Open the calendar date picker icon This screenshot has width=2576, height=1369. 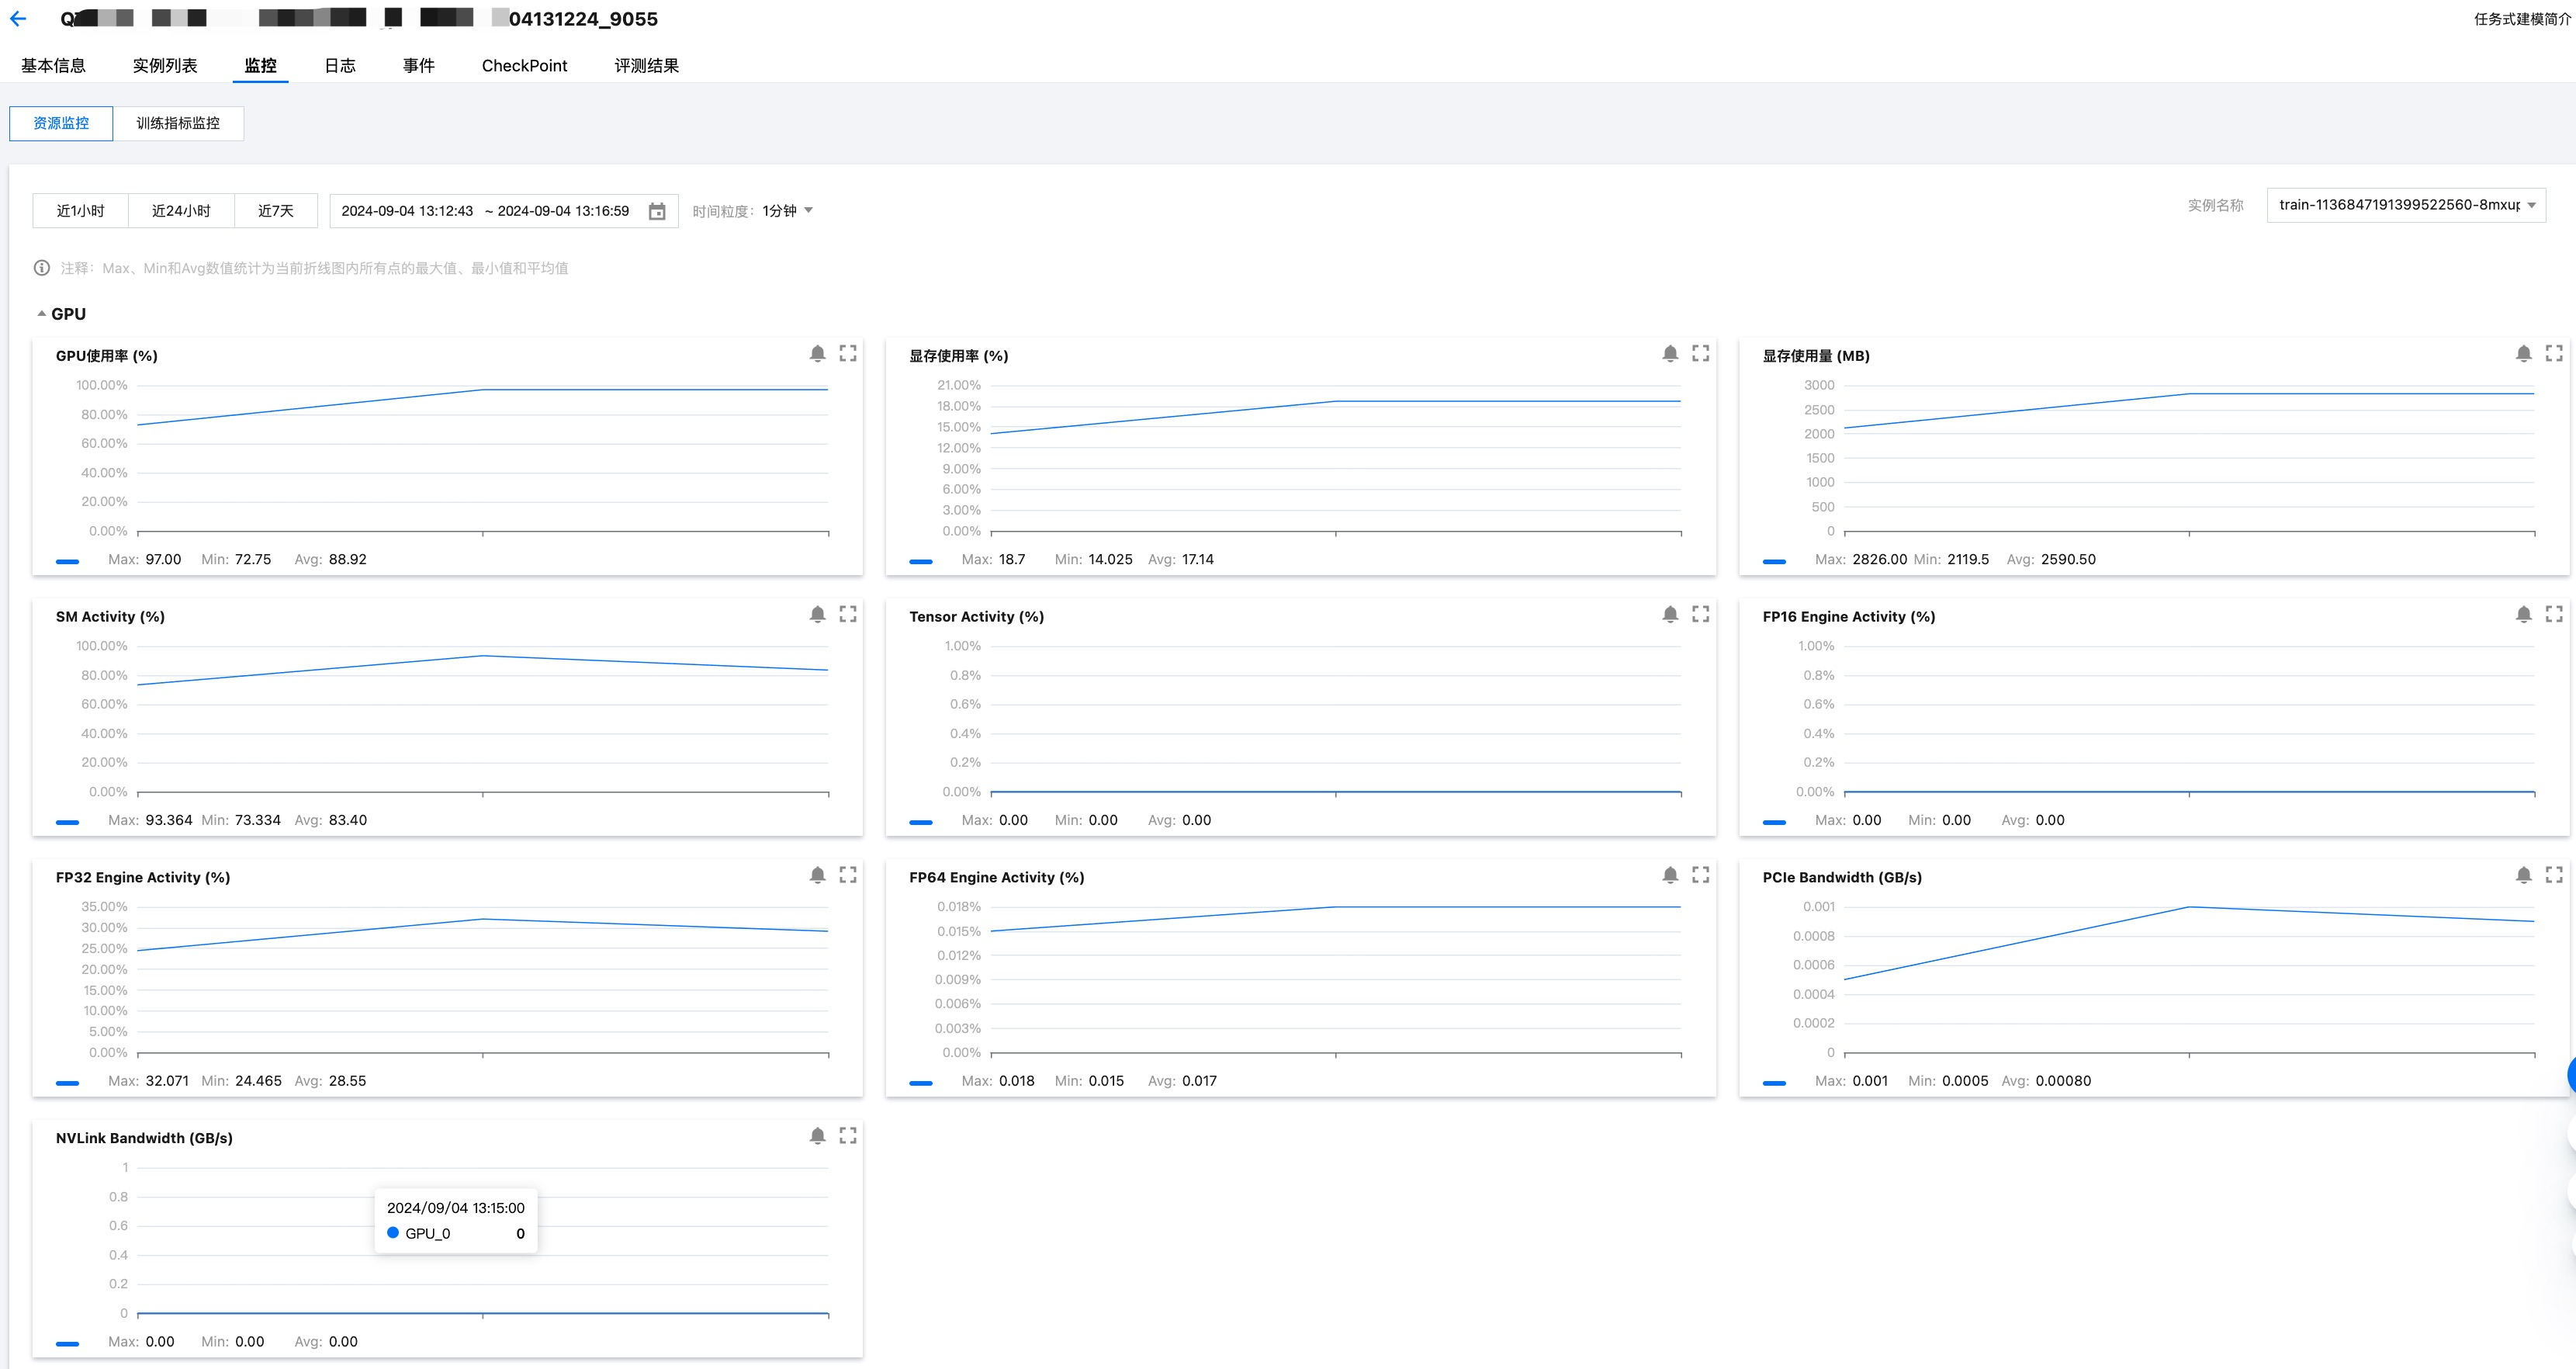[657, 212]
